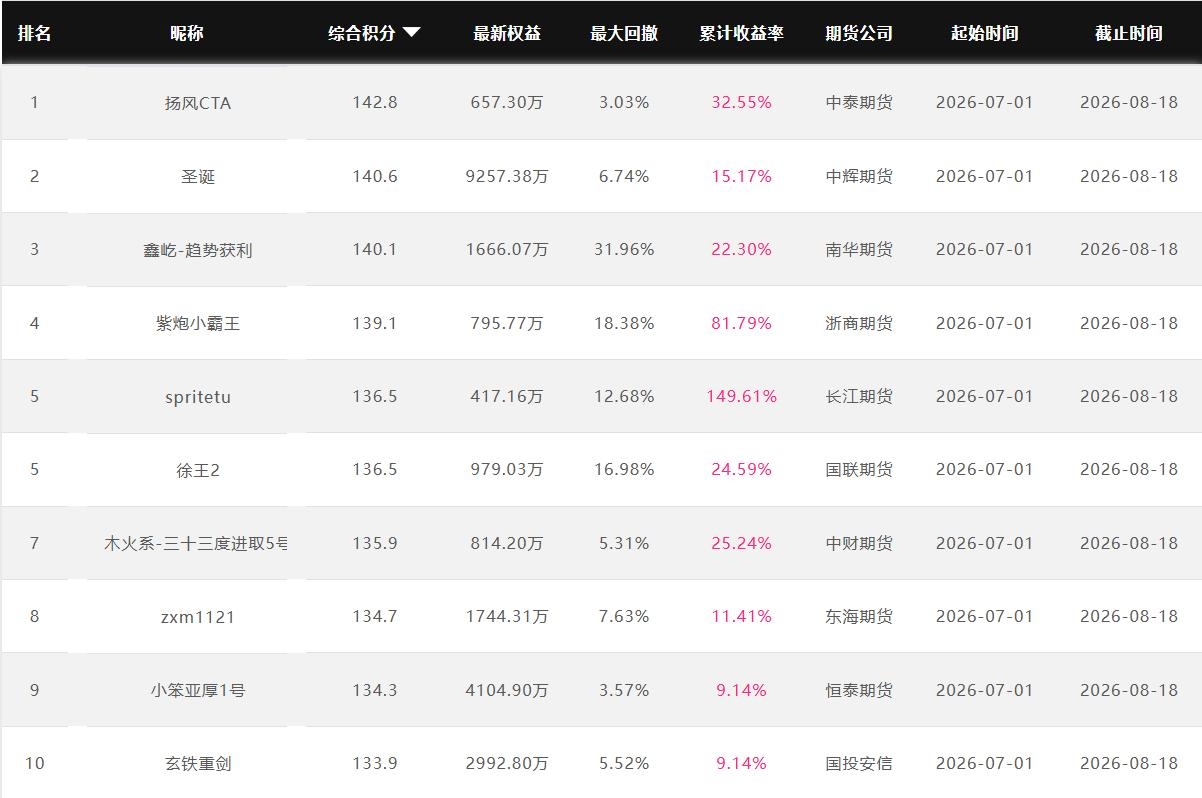Select the 紫炮小霸王 nickname
Screen dimensions: 1202x798
coord(198,324)
